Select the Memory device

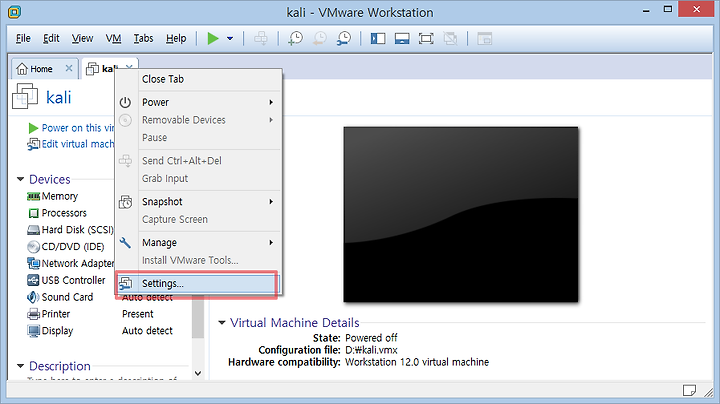pyautogui.click(x=52, y=196)
